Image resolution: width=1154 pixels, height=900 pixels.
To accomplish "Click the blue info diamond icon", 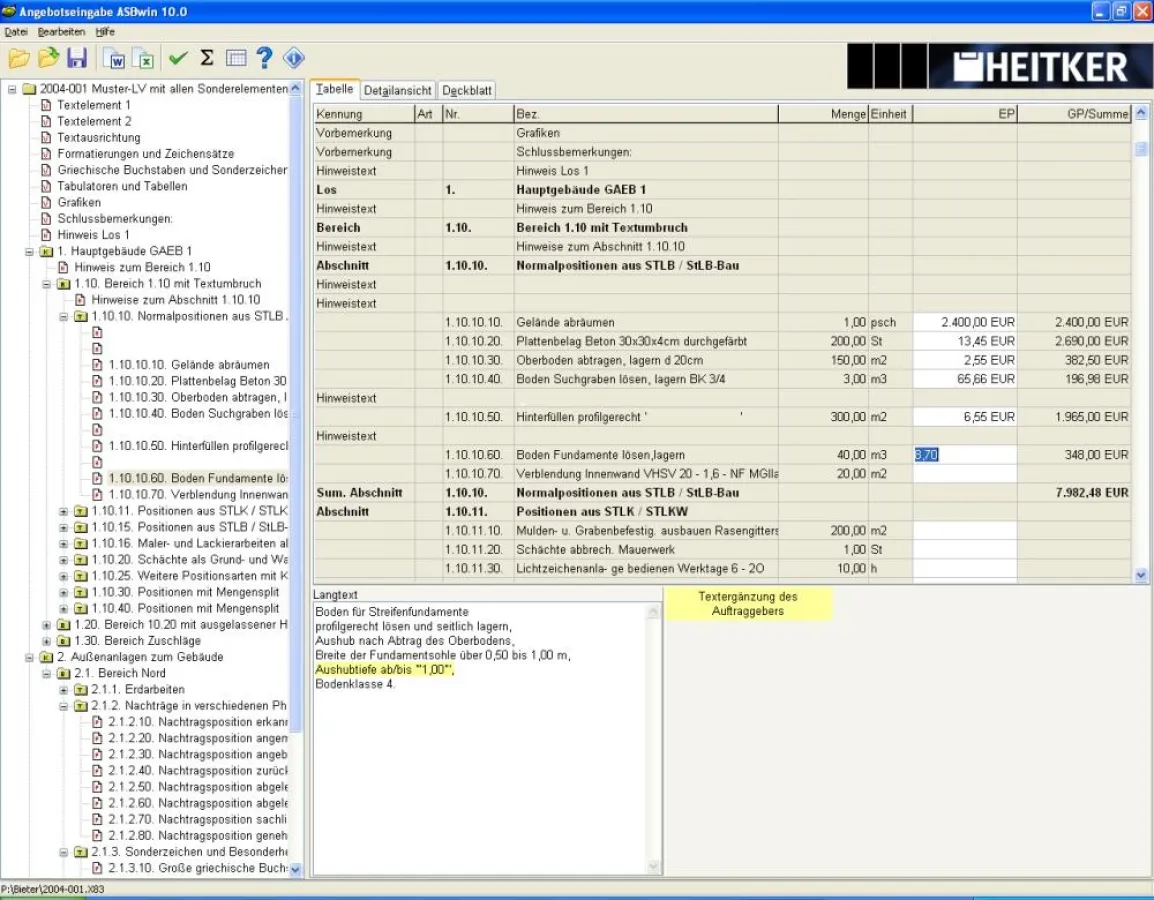I will [x=294, y=58].
